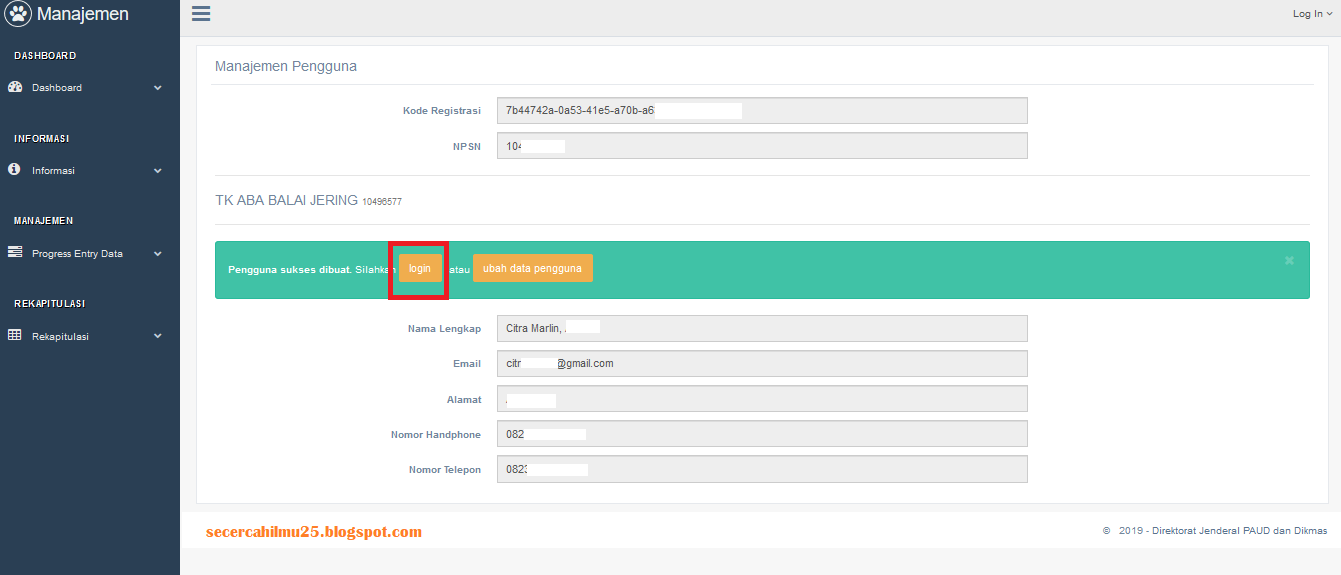Toggle the hamburger sidebar menu icon
1341x575 pixels.
click(x=201, y=13)
